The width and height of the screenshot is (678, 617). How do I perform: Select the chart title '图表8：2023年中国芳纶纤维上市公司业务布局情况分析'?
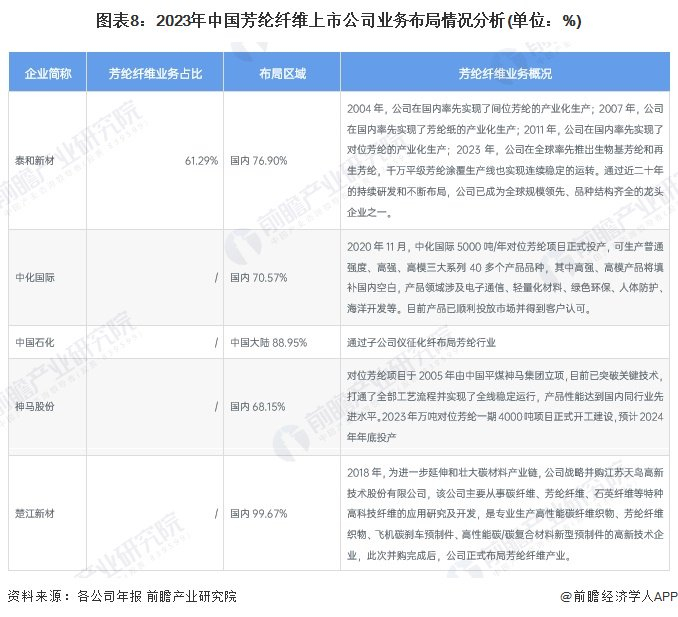click(300, 20)
